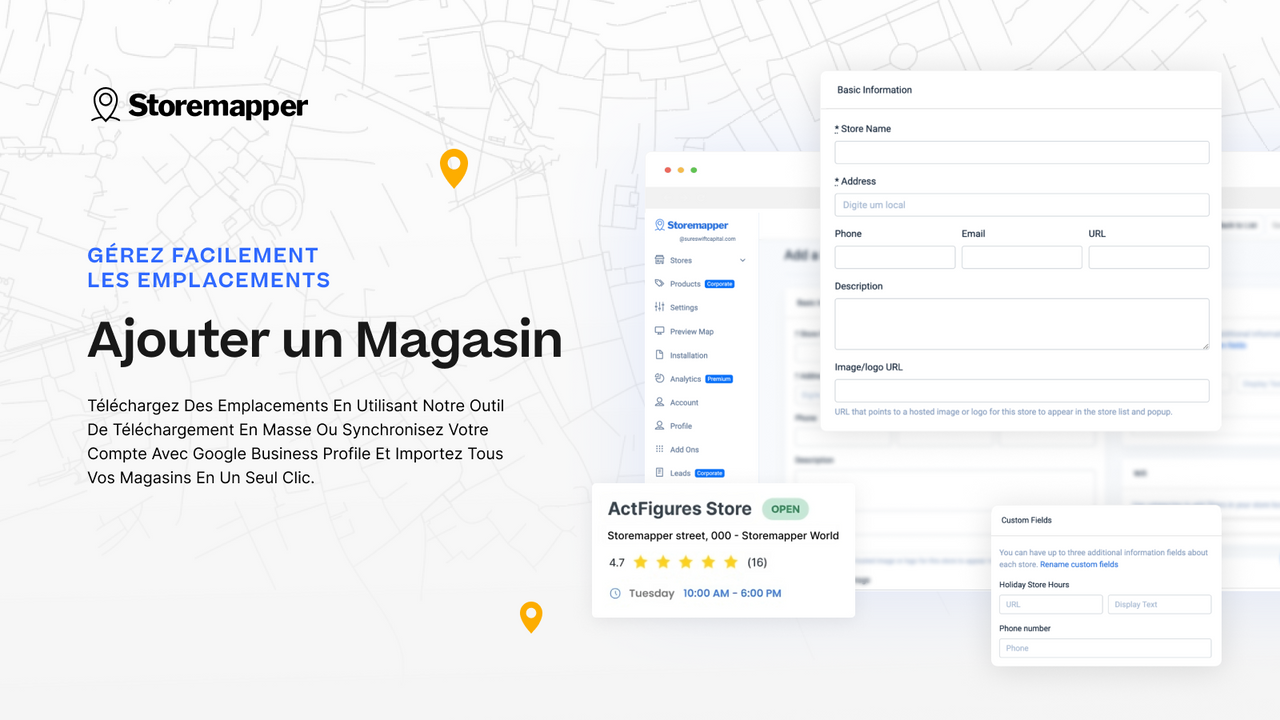The height and width of the screenshot is (720, 1280).
Task: Click the @sureswiftcapital.com account text
Action: 707,239
